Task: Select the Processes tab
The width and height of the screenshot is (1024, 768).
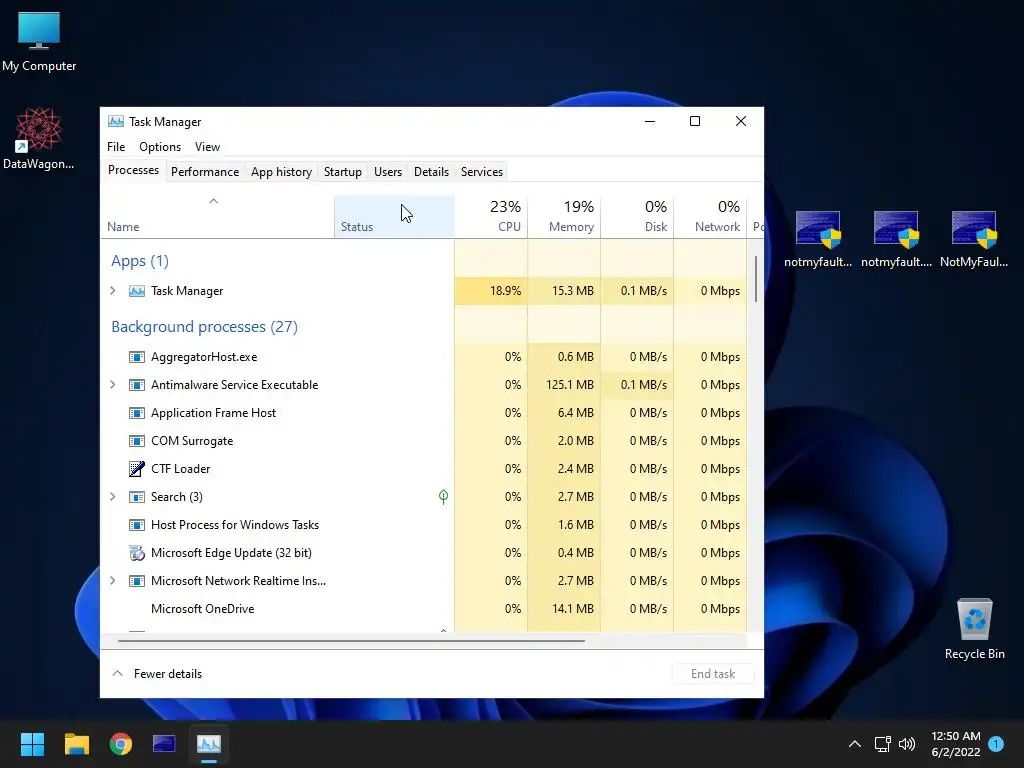Action: click(x=133, y=170)
